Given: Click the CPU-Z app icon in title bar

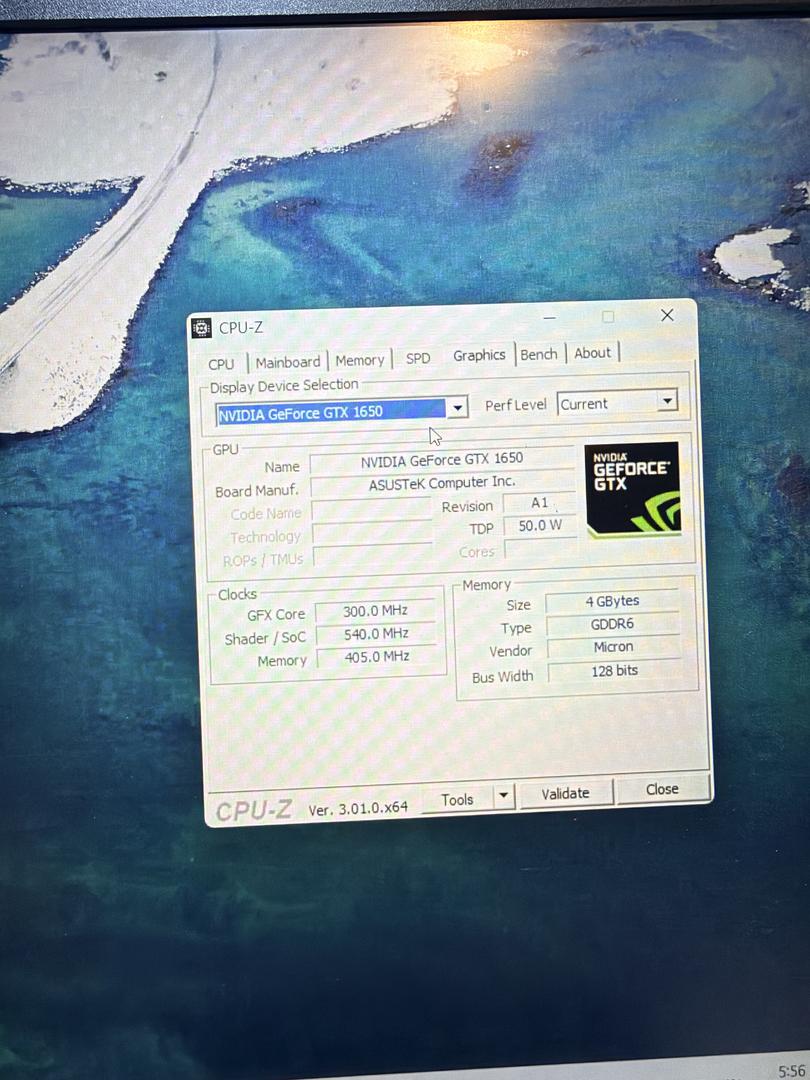Looking at the screenshot, I should point(201,329).
